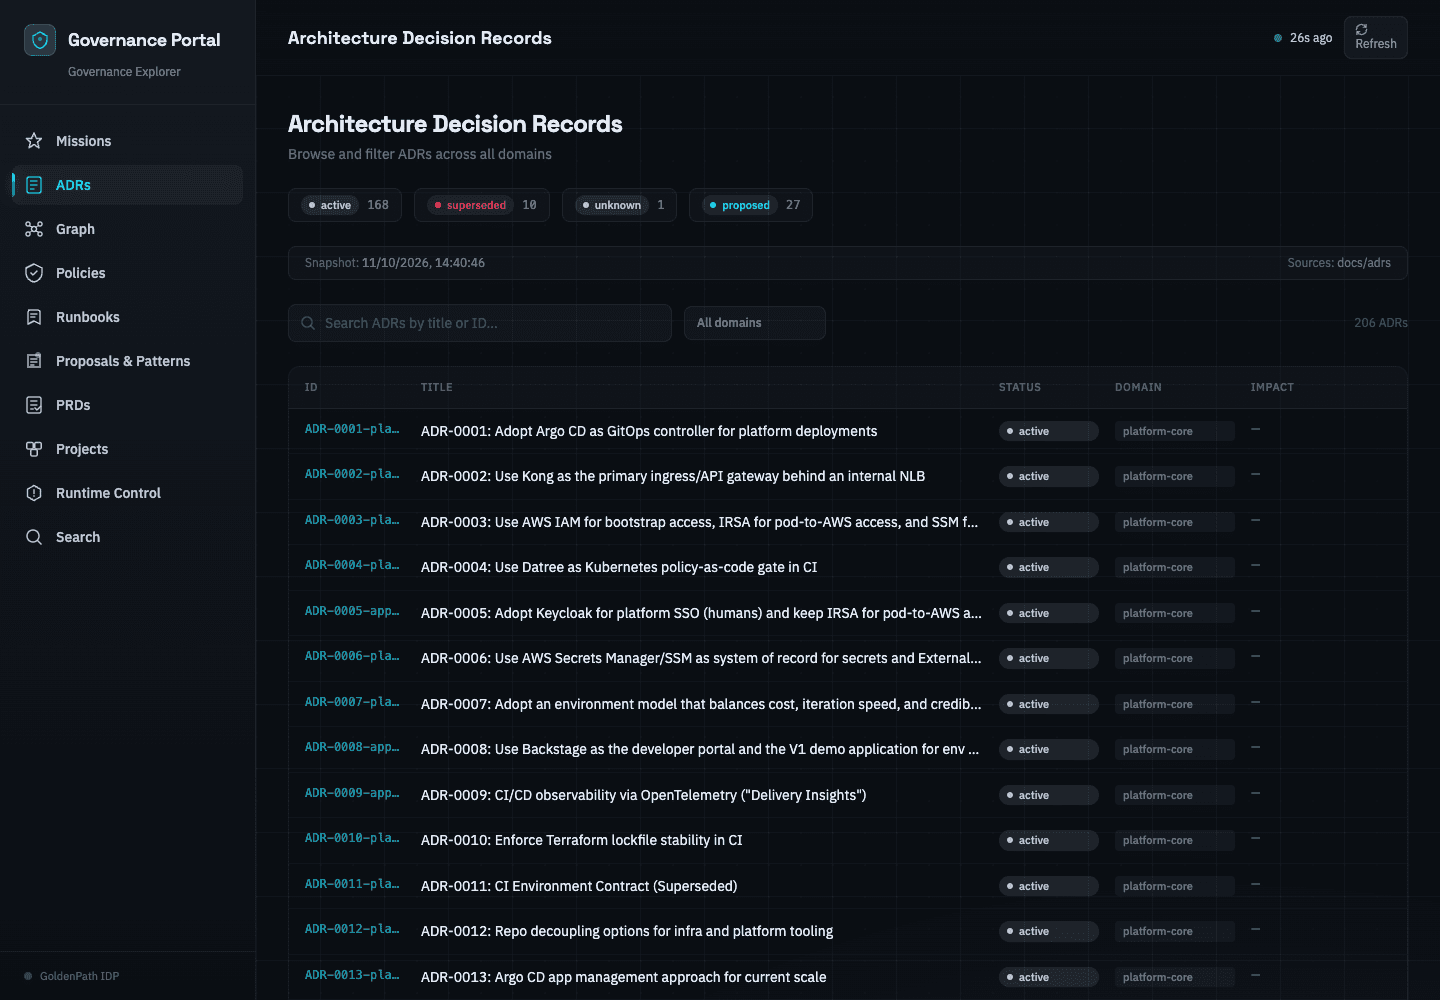Open the ADR-0009-app… ID link
Screen dimensions: 1440x1000
coord(352,793)
